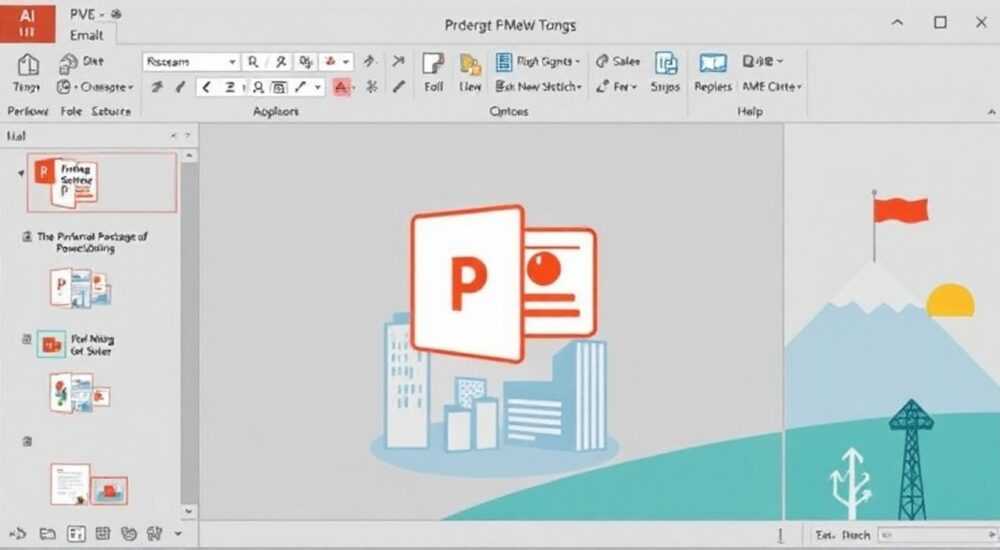
Task: Click the left angle bracket icon in toolbar
Action: [x=206, y=87]
